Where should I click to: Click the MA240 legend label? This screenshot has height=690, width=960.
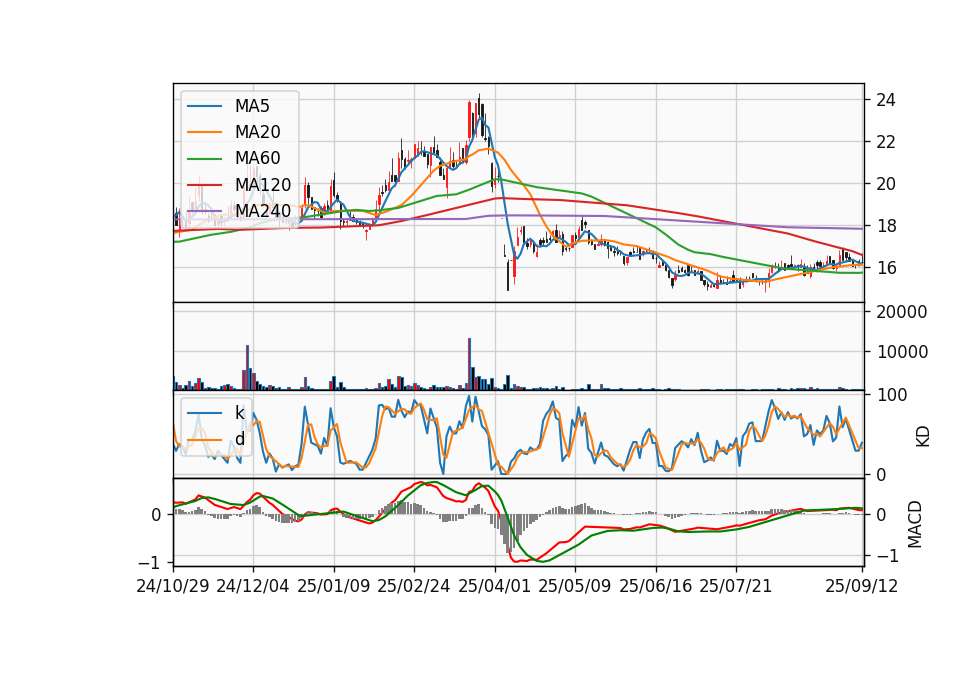click(x=263, y=211)
